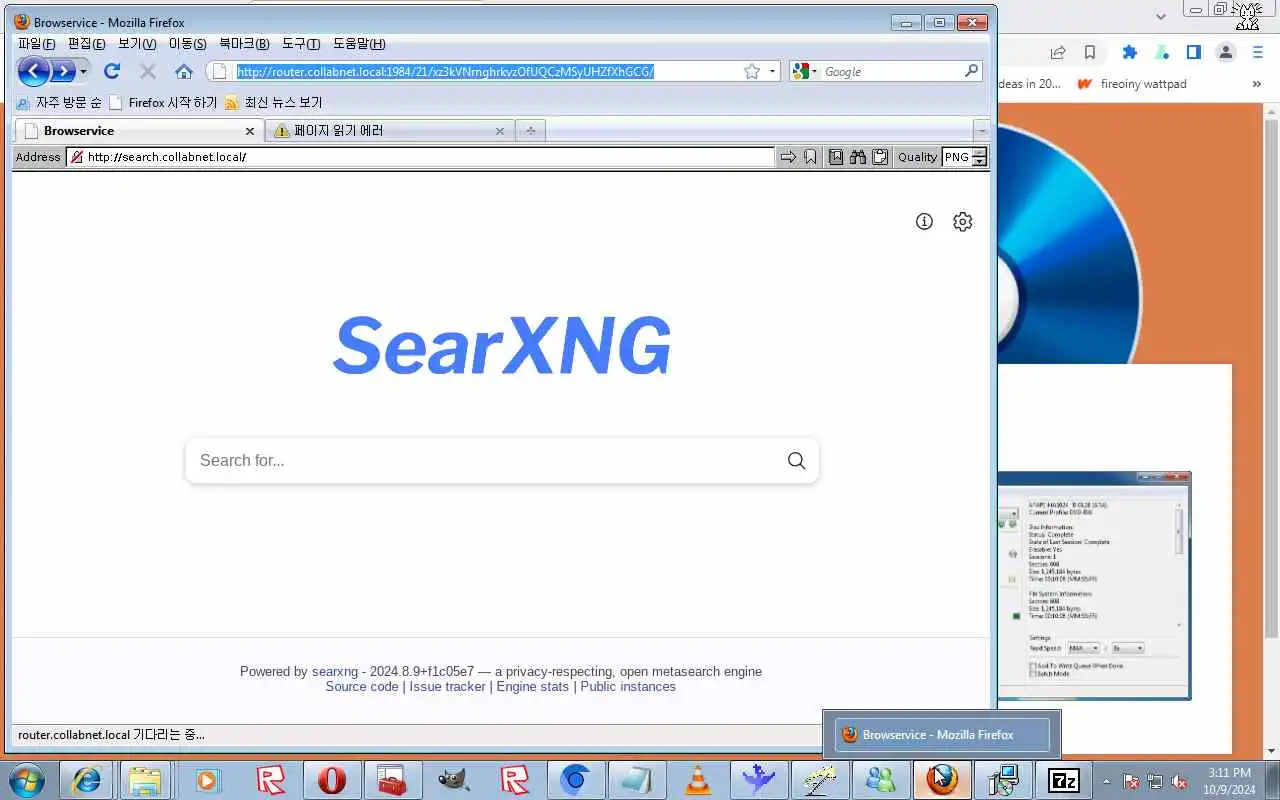Go back using Firefox's back arrow

point(34,71)
